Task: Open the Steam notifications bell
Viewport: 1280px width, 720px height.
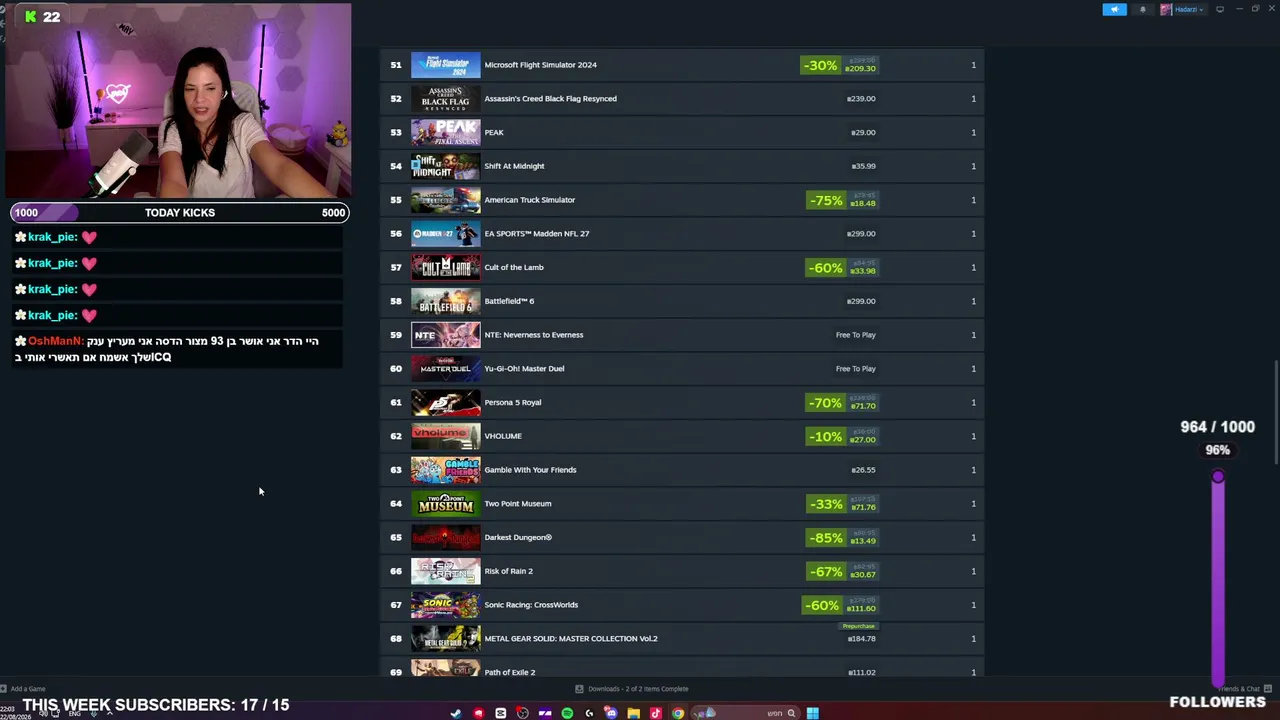Action: coord(1143,10)
